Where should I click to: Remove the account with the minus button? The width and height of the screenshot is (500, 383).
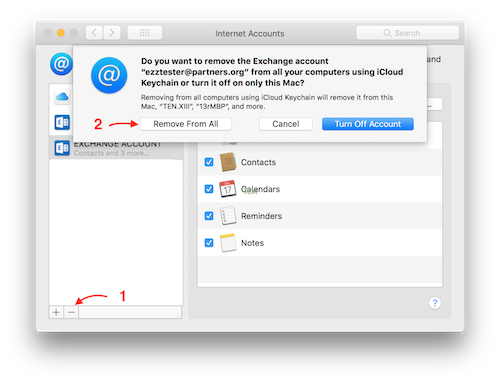coord(71,312)
